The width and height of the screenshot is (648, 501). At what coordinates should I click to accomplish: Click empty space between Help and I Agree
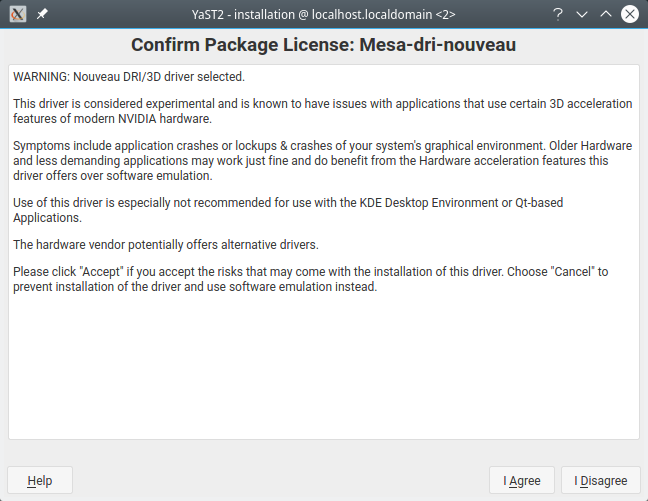pos(280,481)
